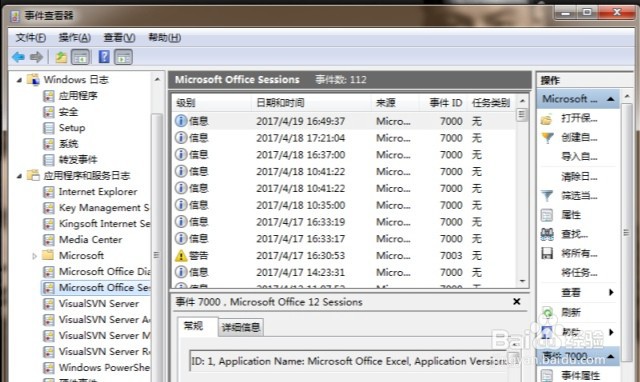
Task: Sort events by 来源 column header
Action: point(395,102)
